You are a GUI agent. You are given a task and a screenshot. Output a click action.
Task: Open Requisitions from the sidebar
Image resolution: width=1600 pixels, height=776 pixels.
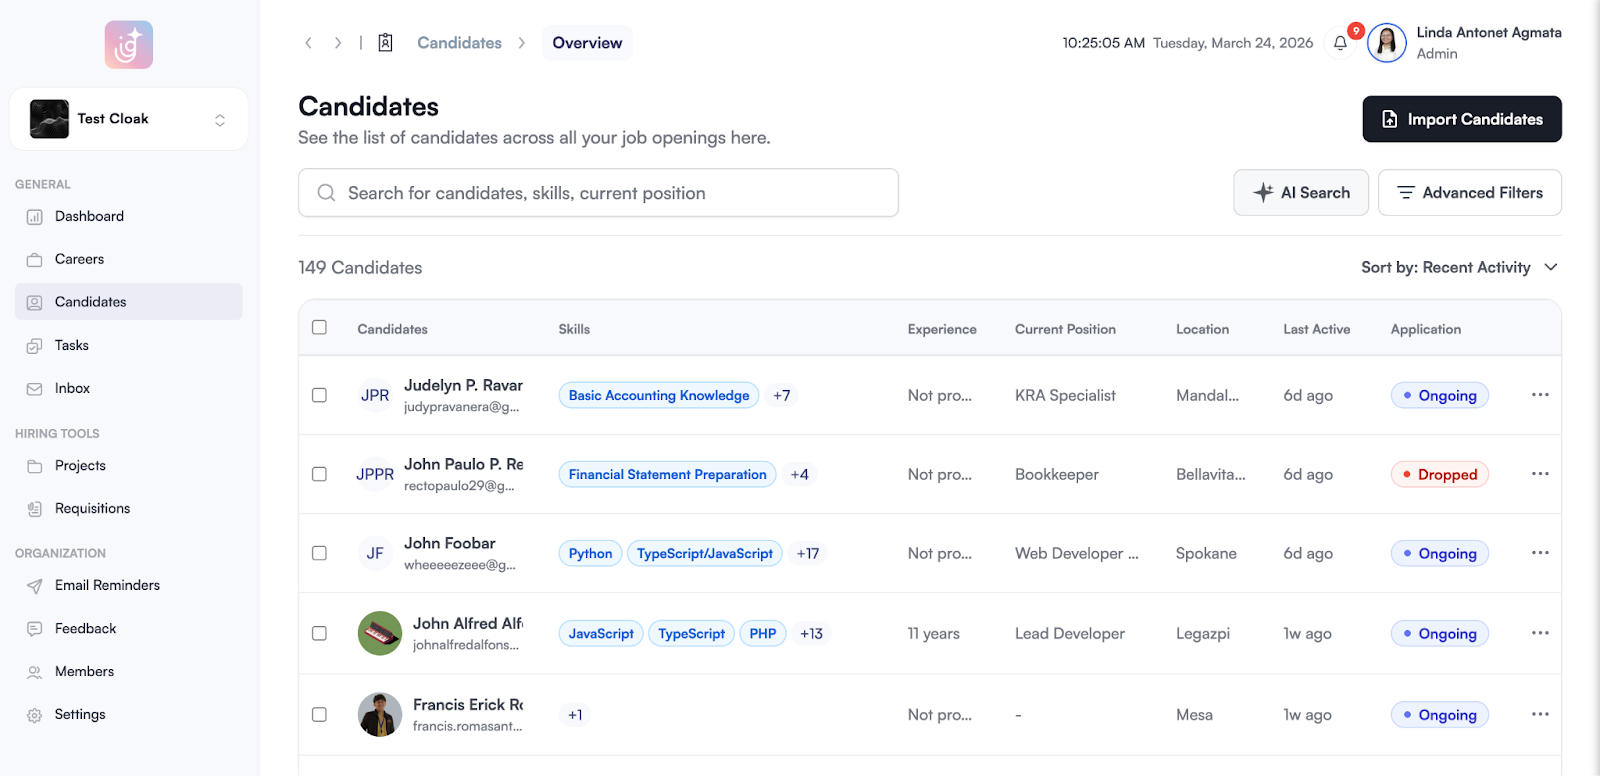click(x=92, y=508)
